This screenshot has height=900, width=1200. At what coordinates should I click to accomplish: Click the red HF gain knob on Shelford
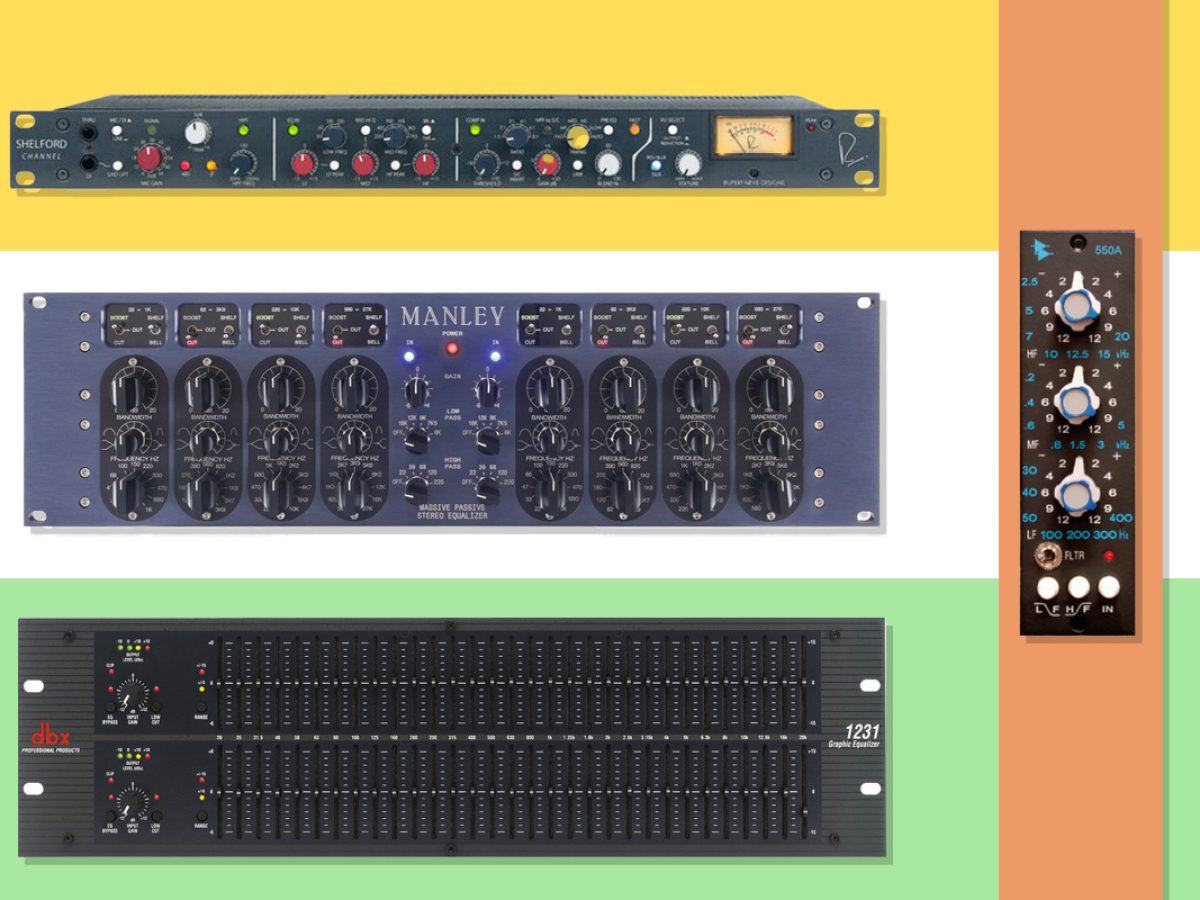click(x=425, y=165)
